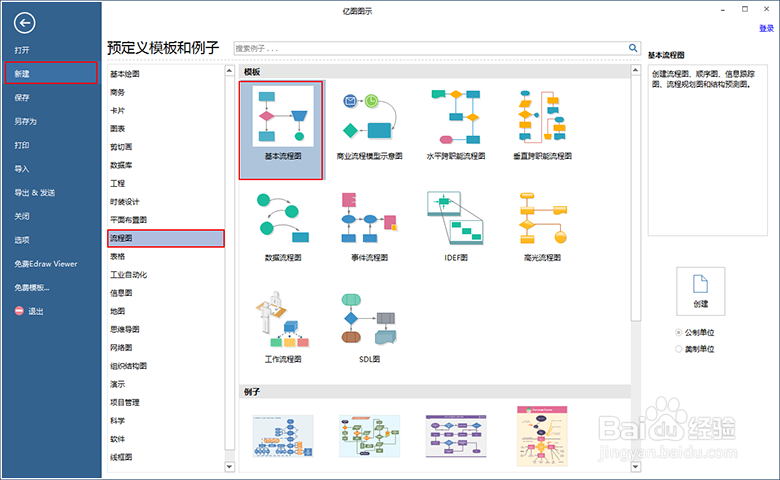Open the 打开 menu item
The width and height of the screenshot is (780, 480).
click(22, 50)
